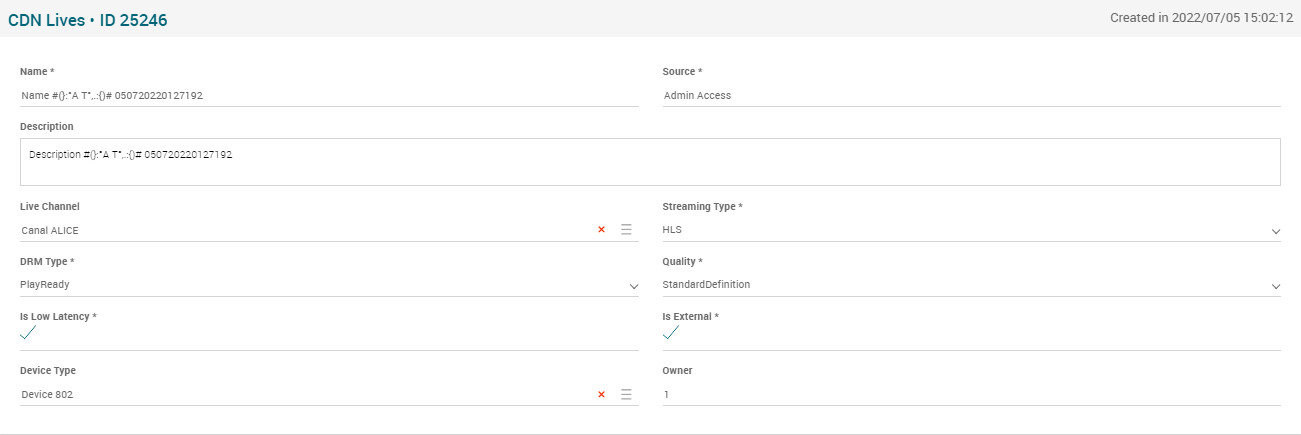
Task: Open the Live Channel selection list icon
Action: (x=626, y=230)
